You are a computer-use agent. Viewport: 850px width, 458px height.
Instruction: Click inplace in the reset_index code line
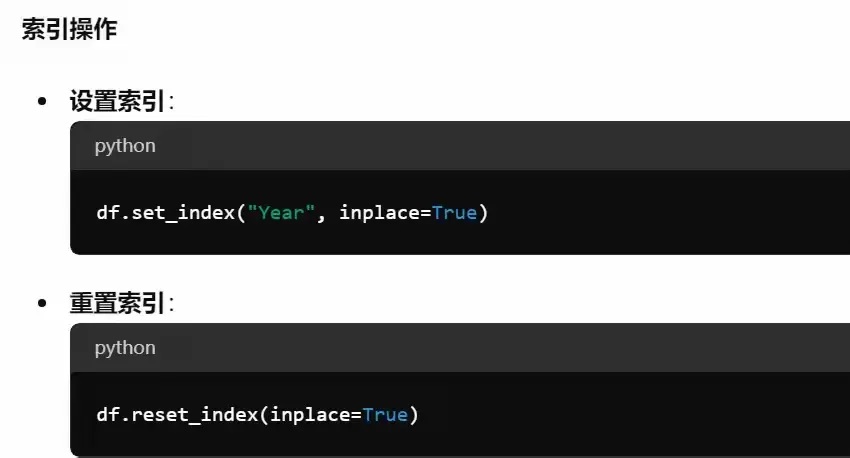click(310, 414)
